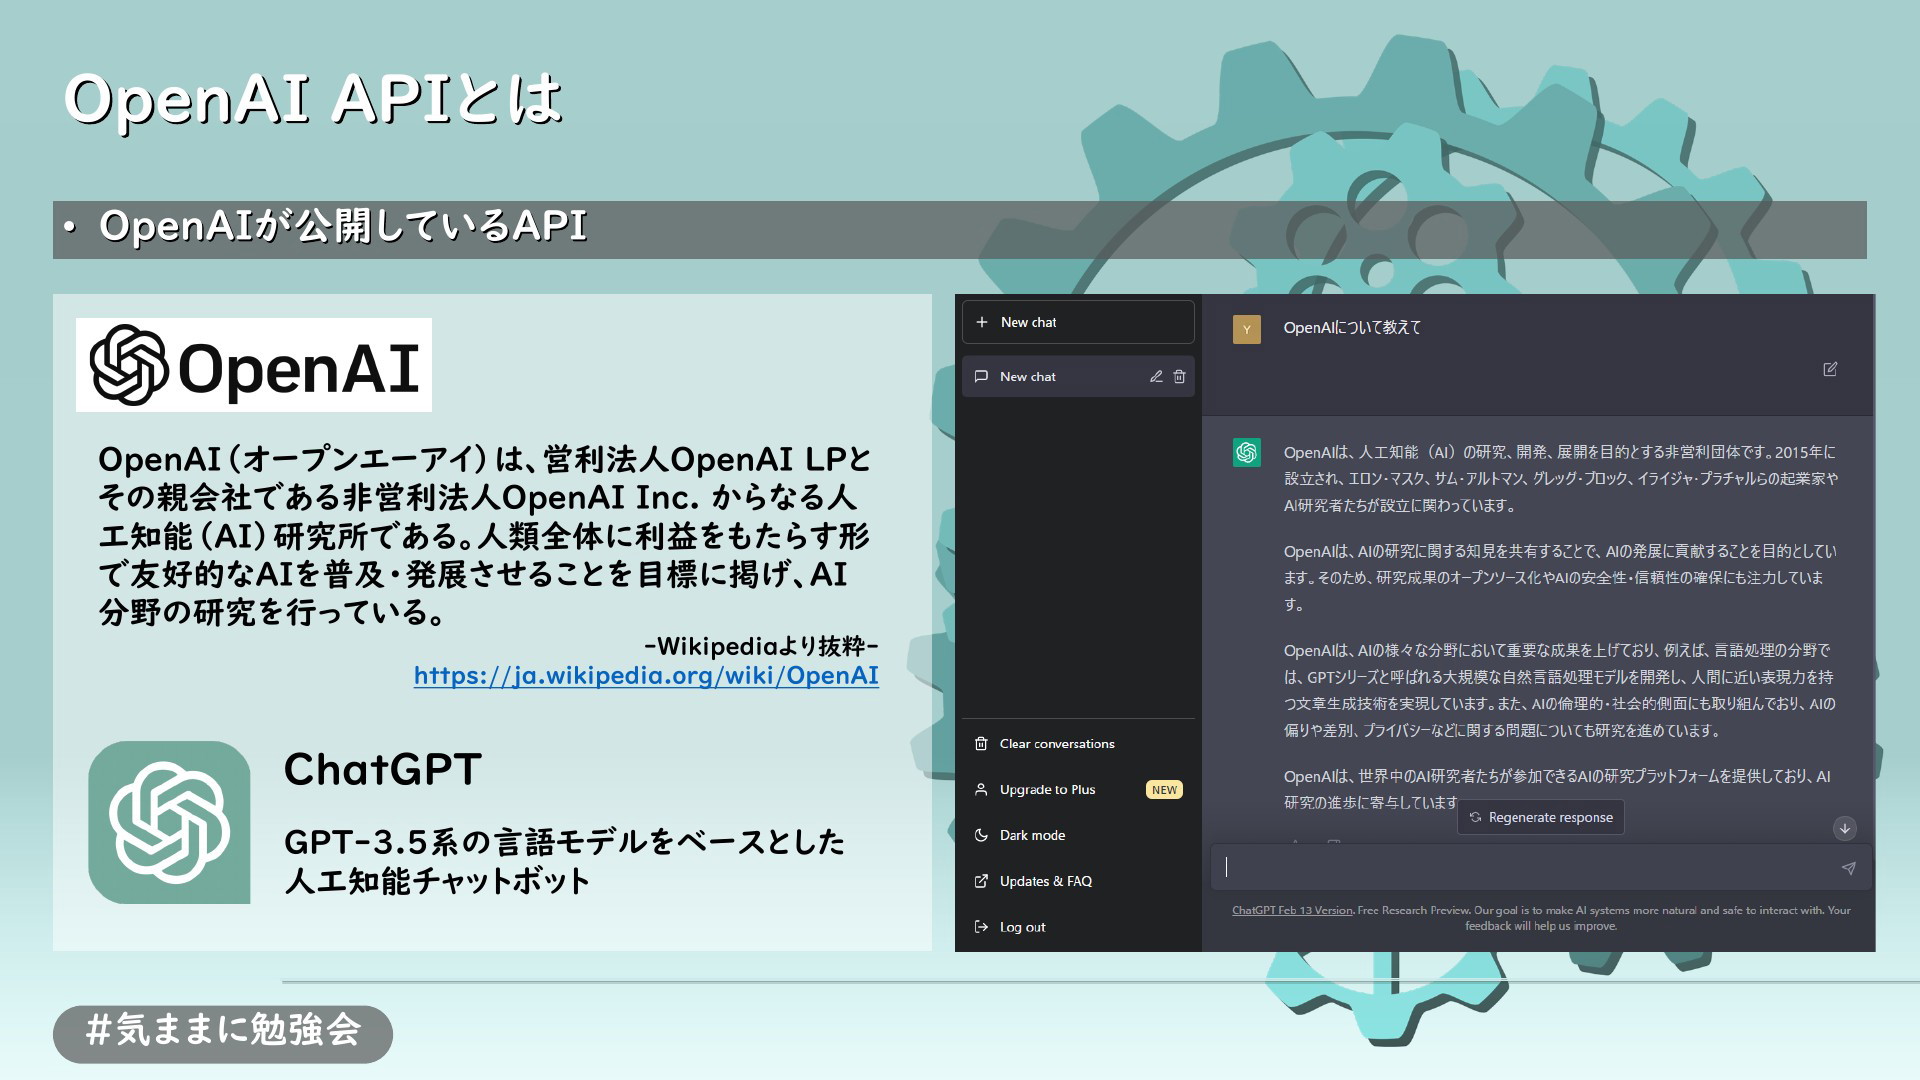1920x1080 pixels.
Task: Click the response paragraph starting 'OpenAIは、人工知能'
Action: click(x=1561, y=478)
